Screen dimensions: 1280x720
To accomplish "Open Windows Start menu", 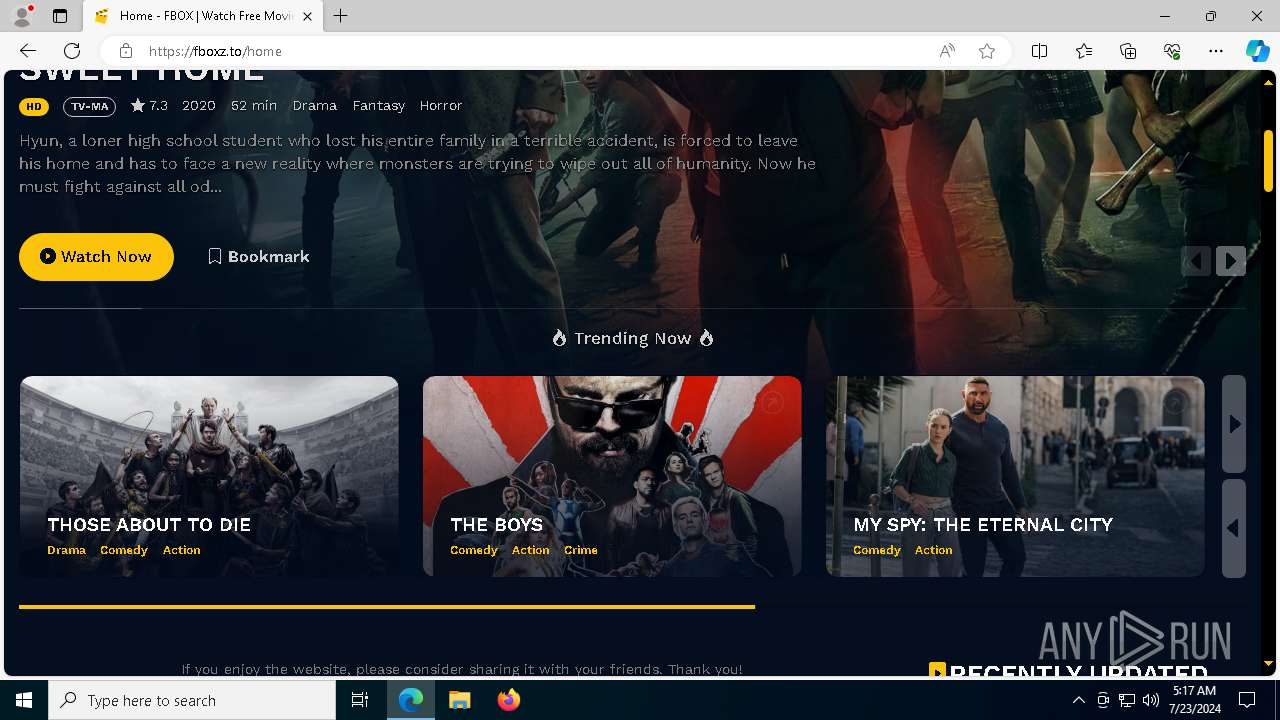I will pos(24,700).
